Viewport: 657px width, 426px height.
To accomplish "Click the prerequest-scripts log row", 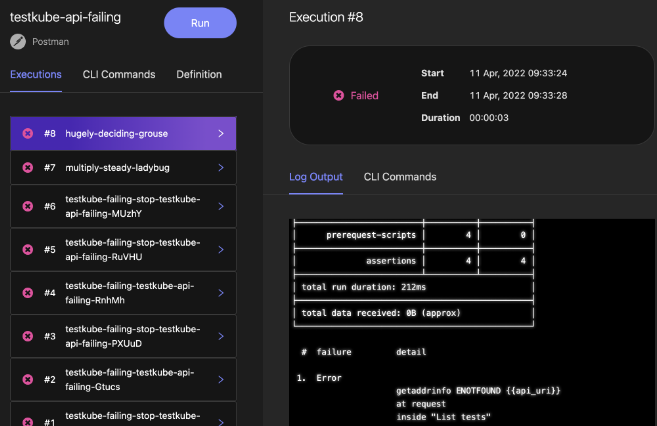I will point(414,235).
